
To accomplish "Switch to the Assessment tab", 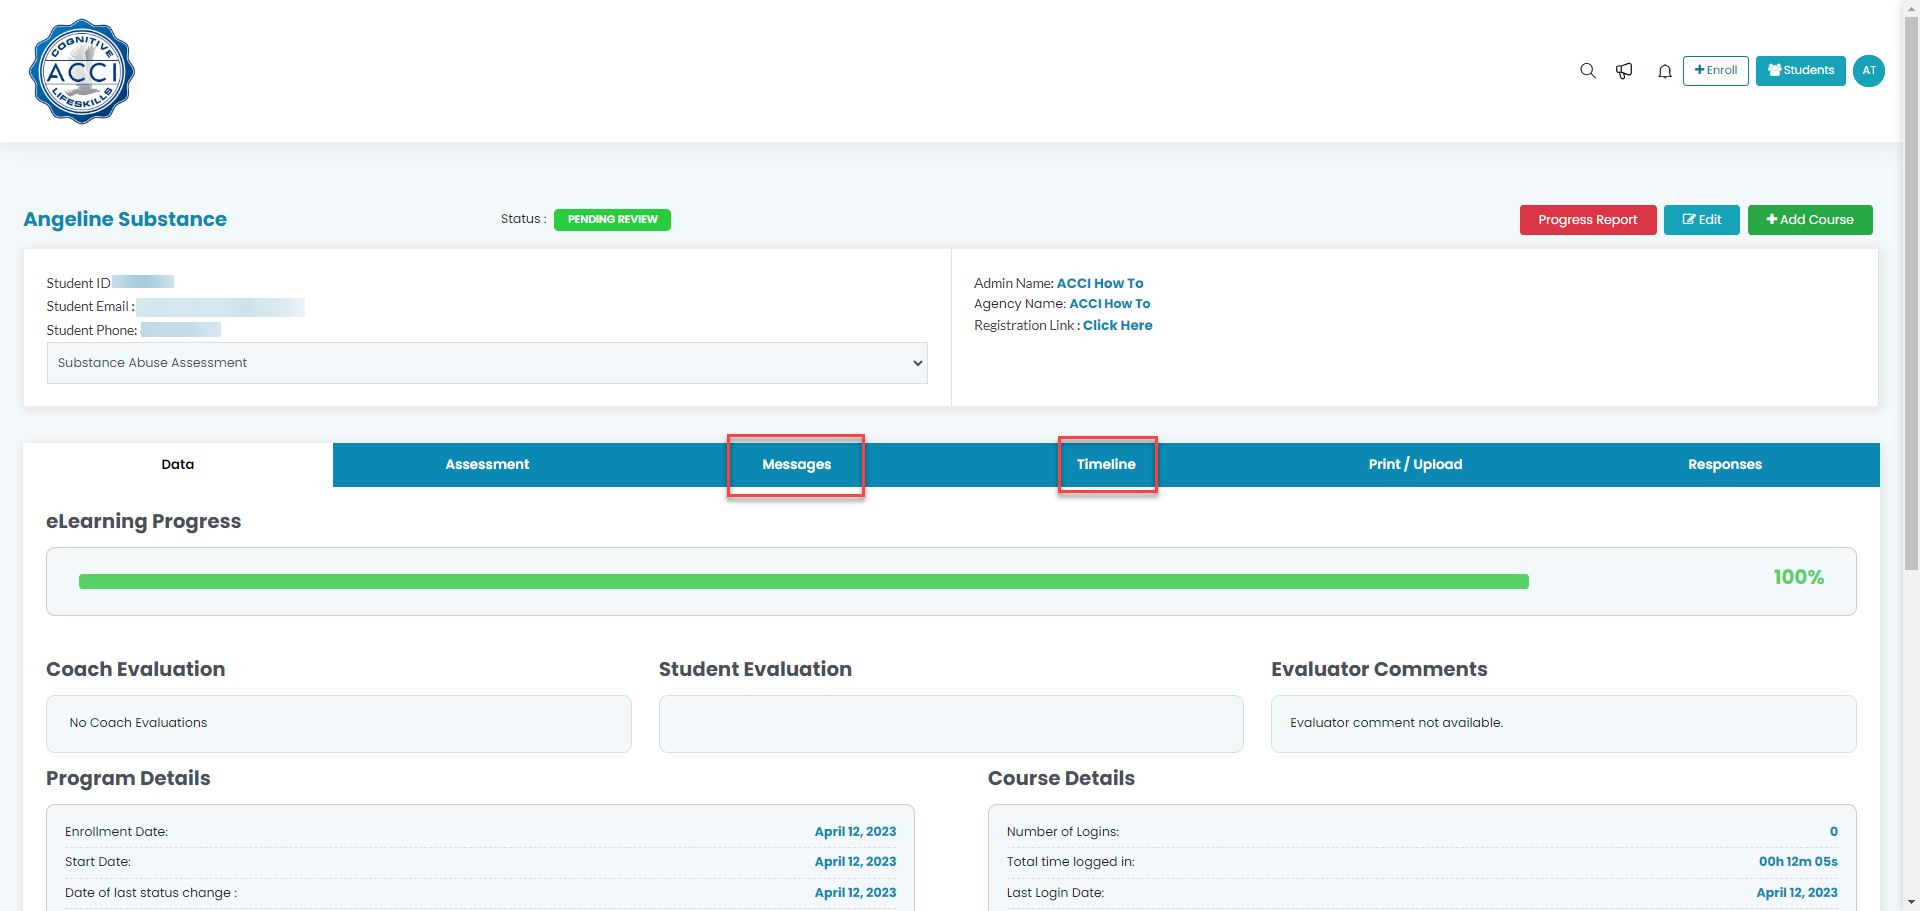I will [487, 465].
